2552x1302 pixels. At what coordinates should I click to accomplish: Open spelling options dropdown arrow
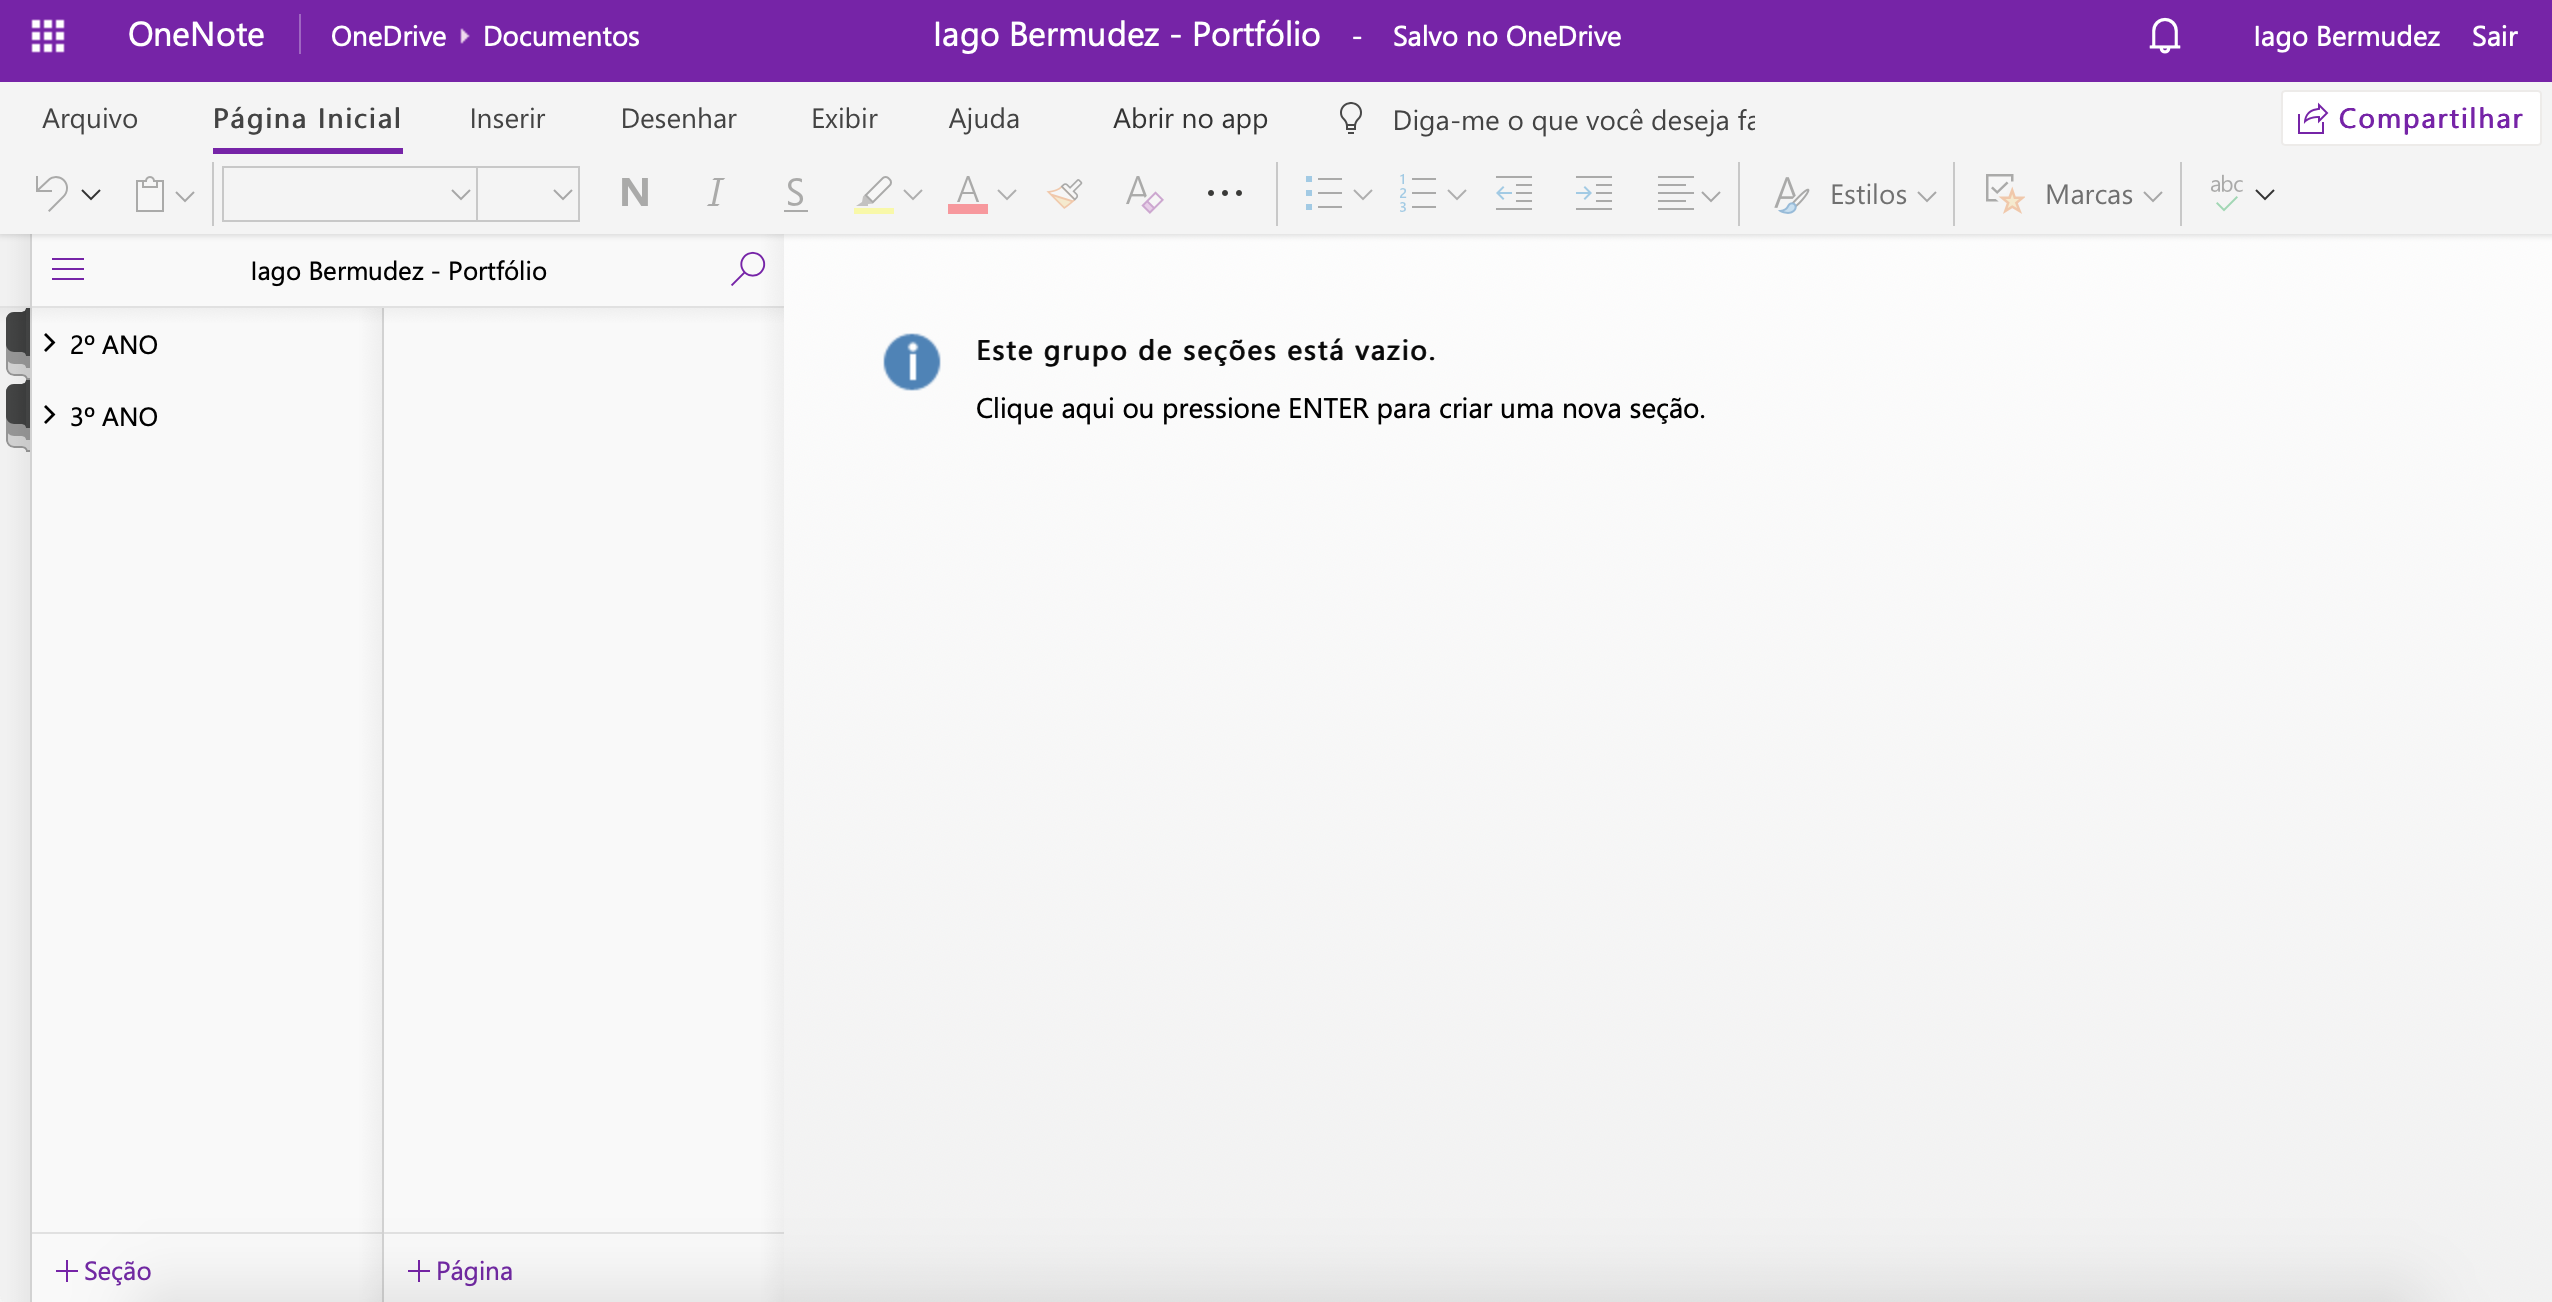(x=2265, y=194)
